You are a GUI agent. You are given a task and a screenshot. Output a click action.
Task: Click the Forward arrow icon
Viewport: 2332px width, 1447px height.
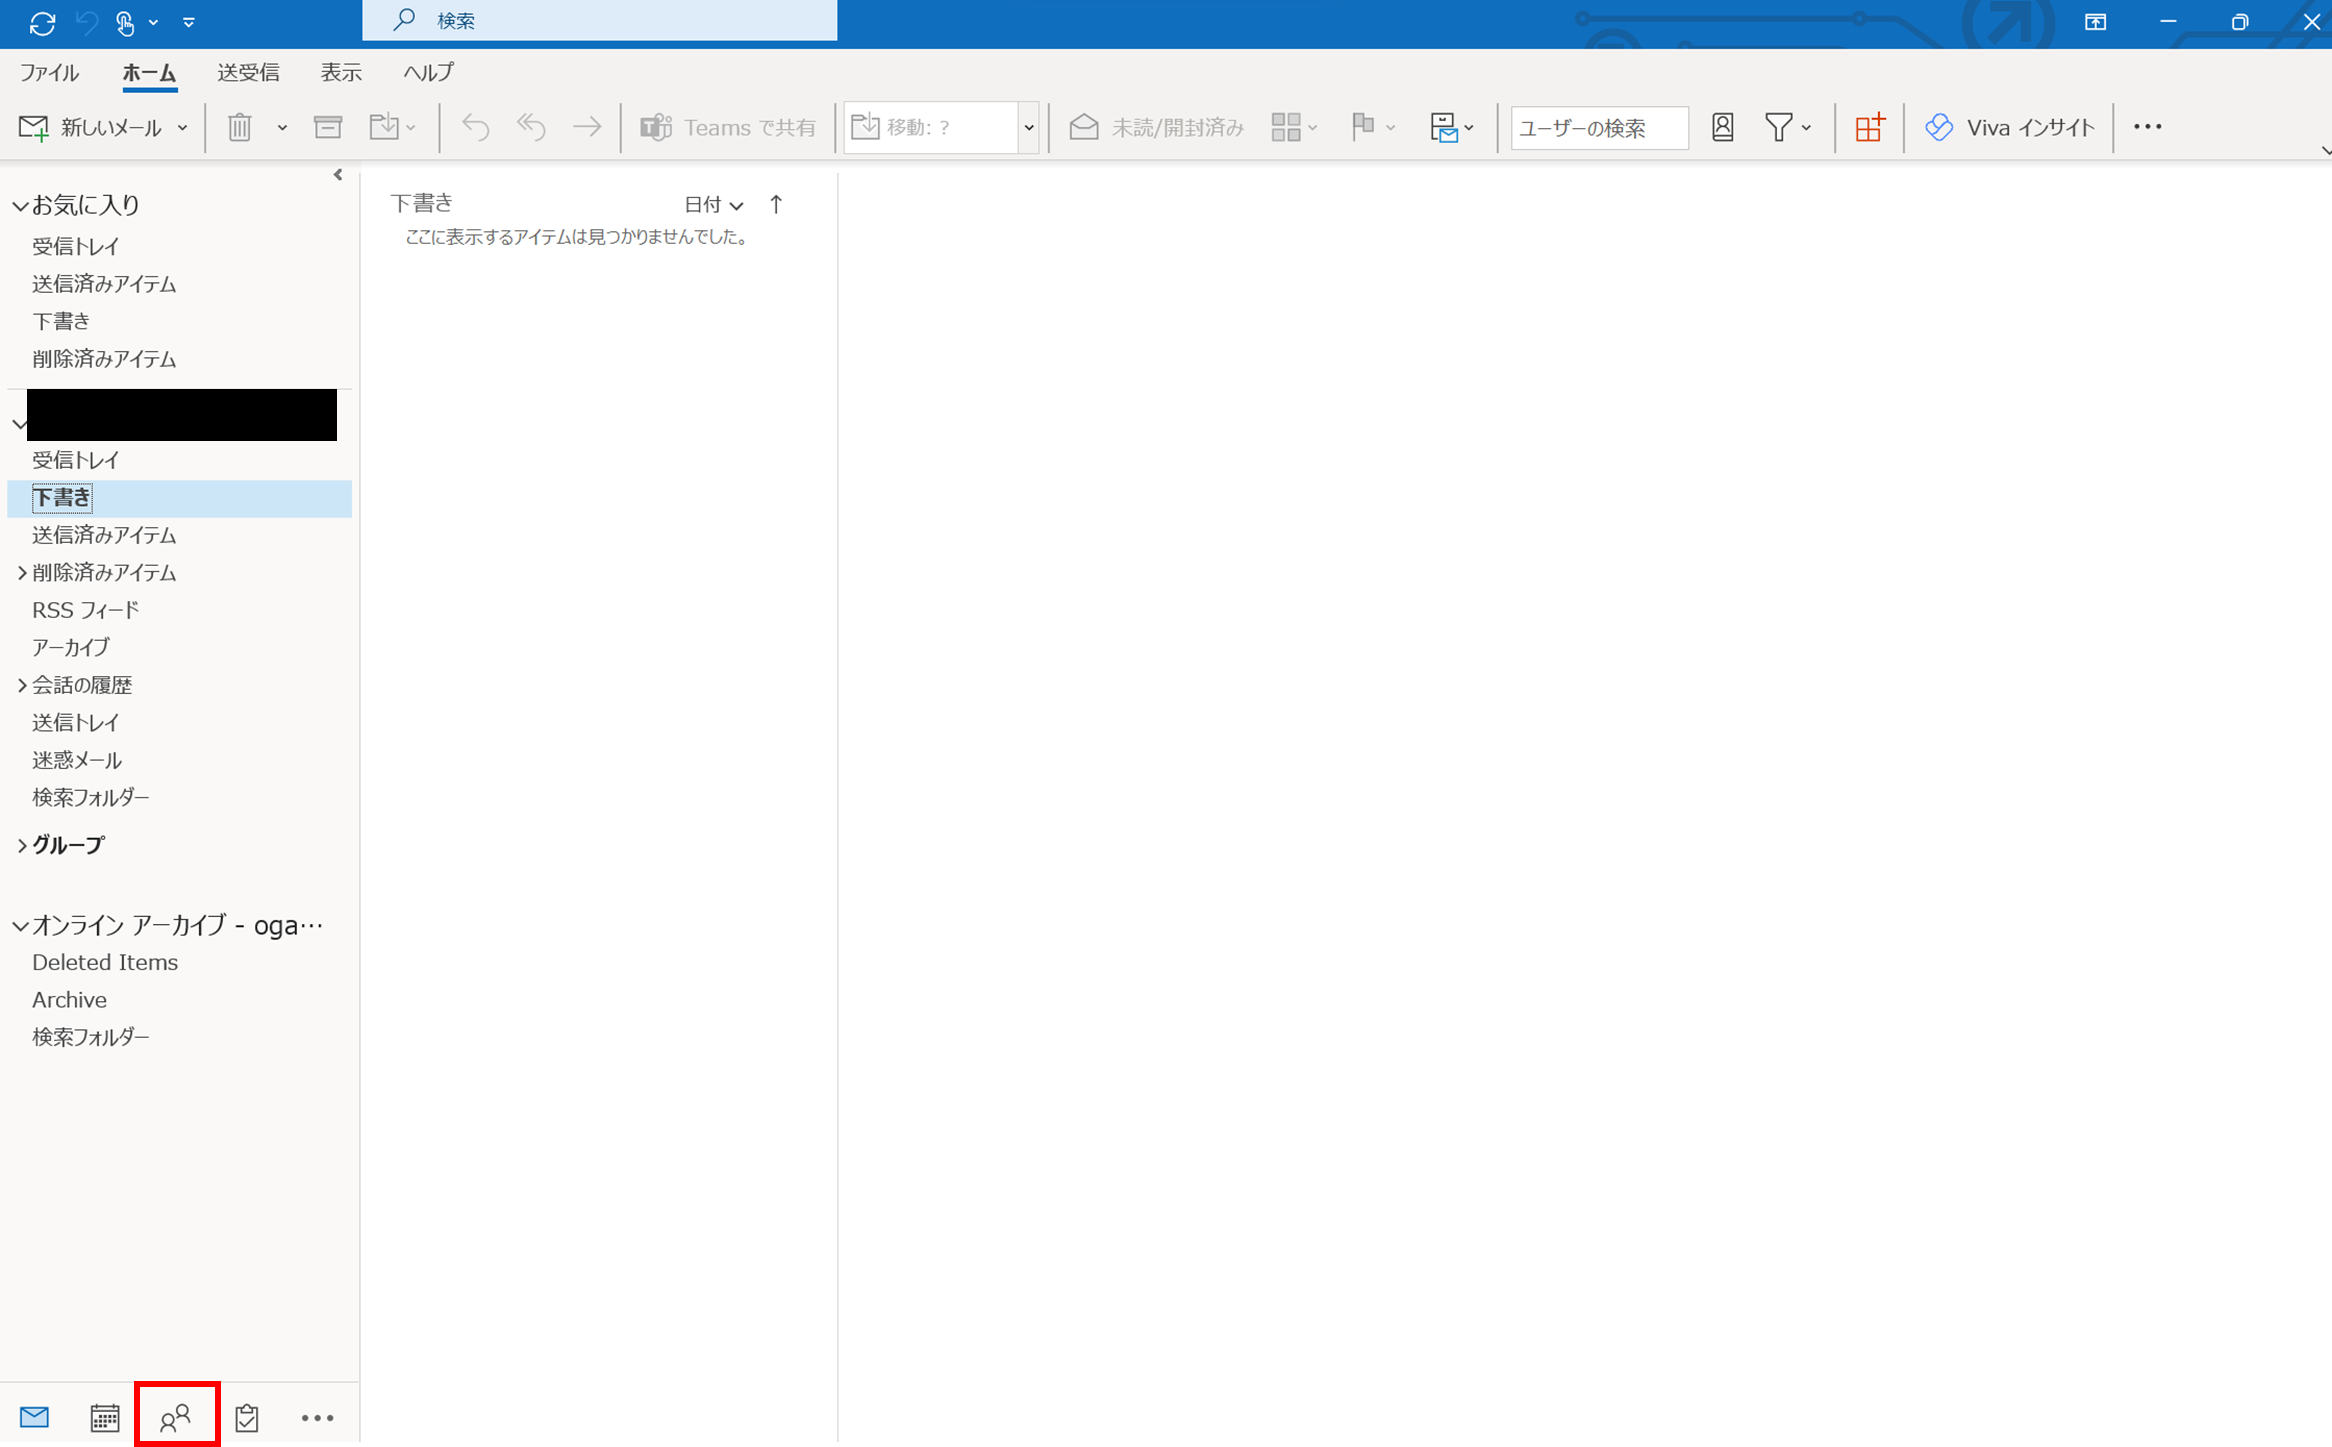pos(587,127)
